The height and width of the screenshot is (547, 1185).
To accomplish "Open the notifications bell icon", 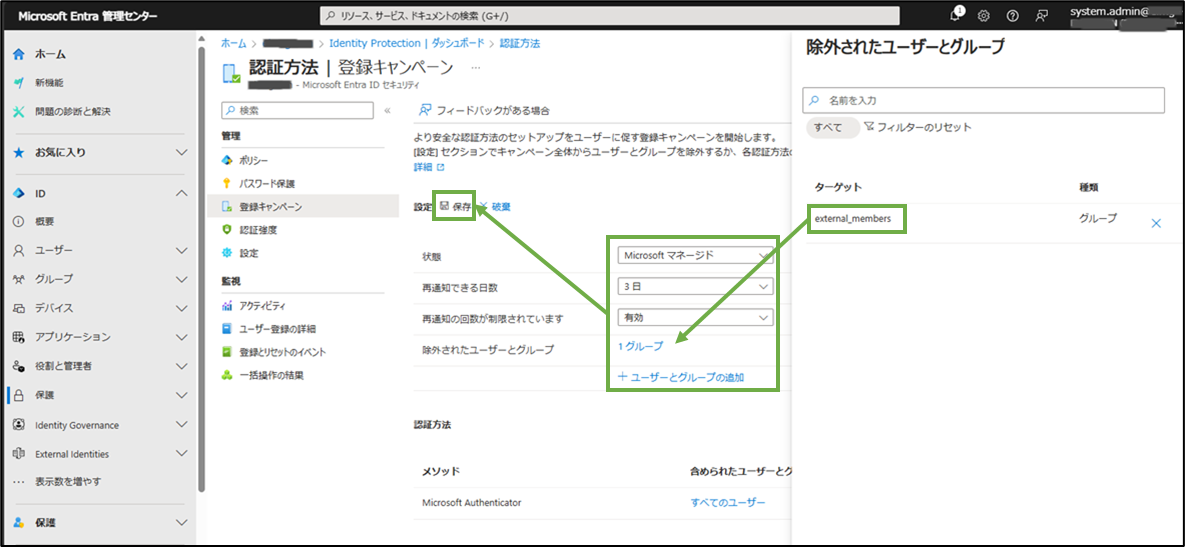I will (956, 15).
